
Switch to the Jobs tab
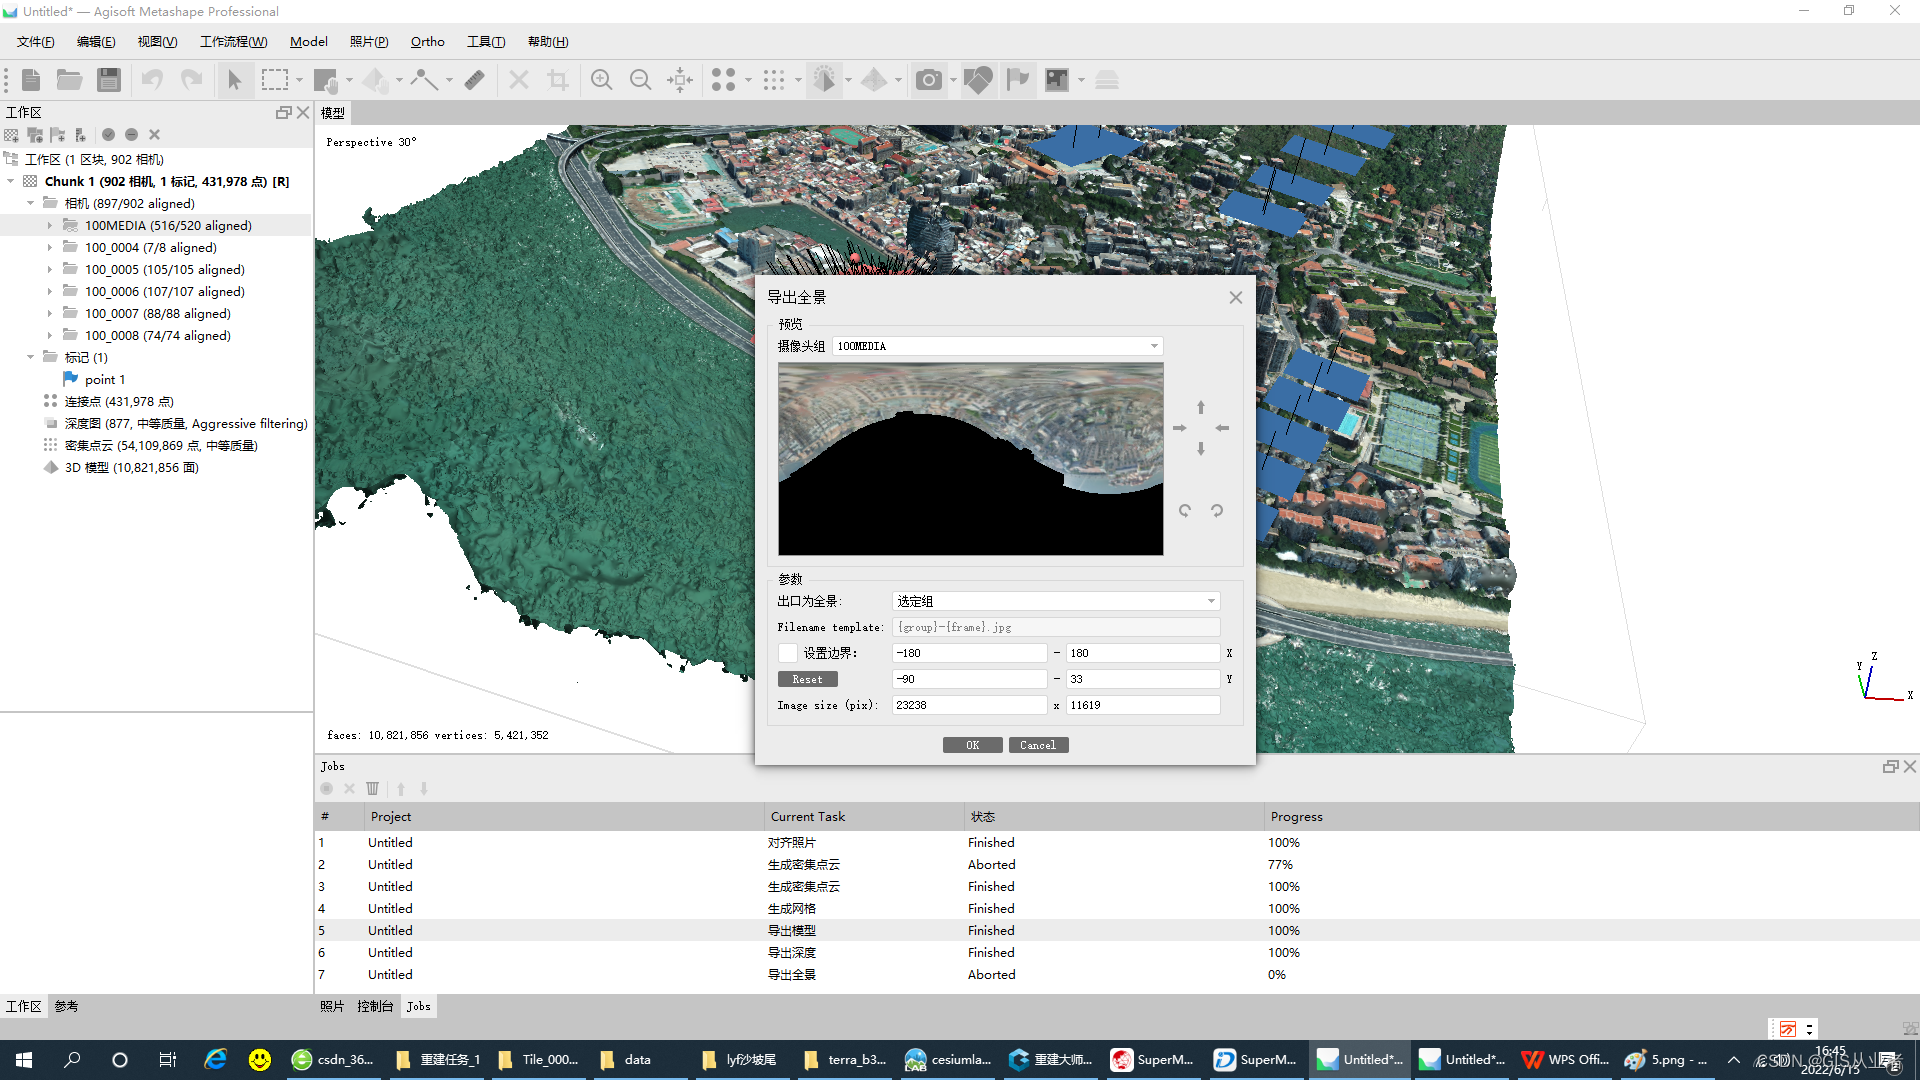pyautogui.click(x=419, y=1006)
